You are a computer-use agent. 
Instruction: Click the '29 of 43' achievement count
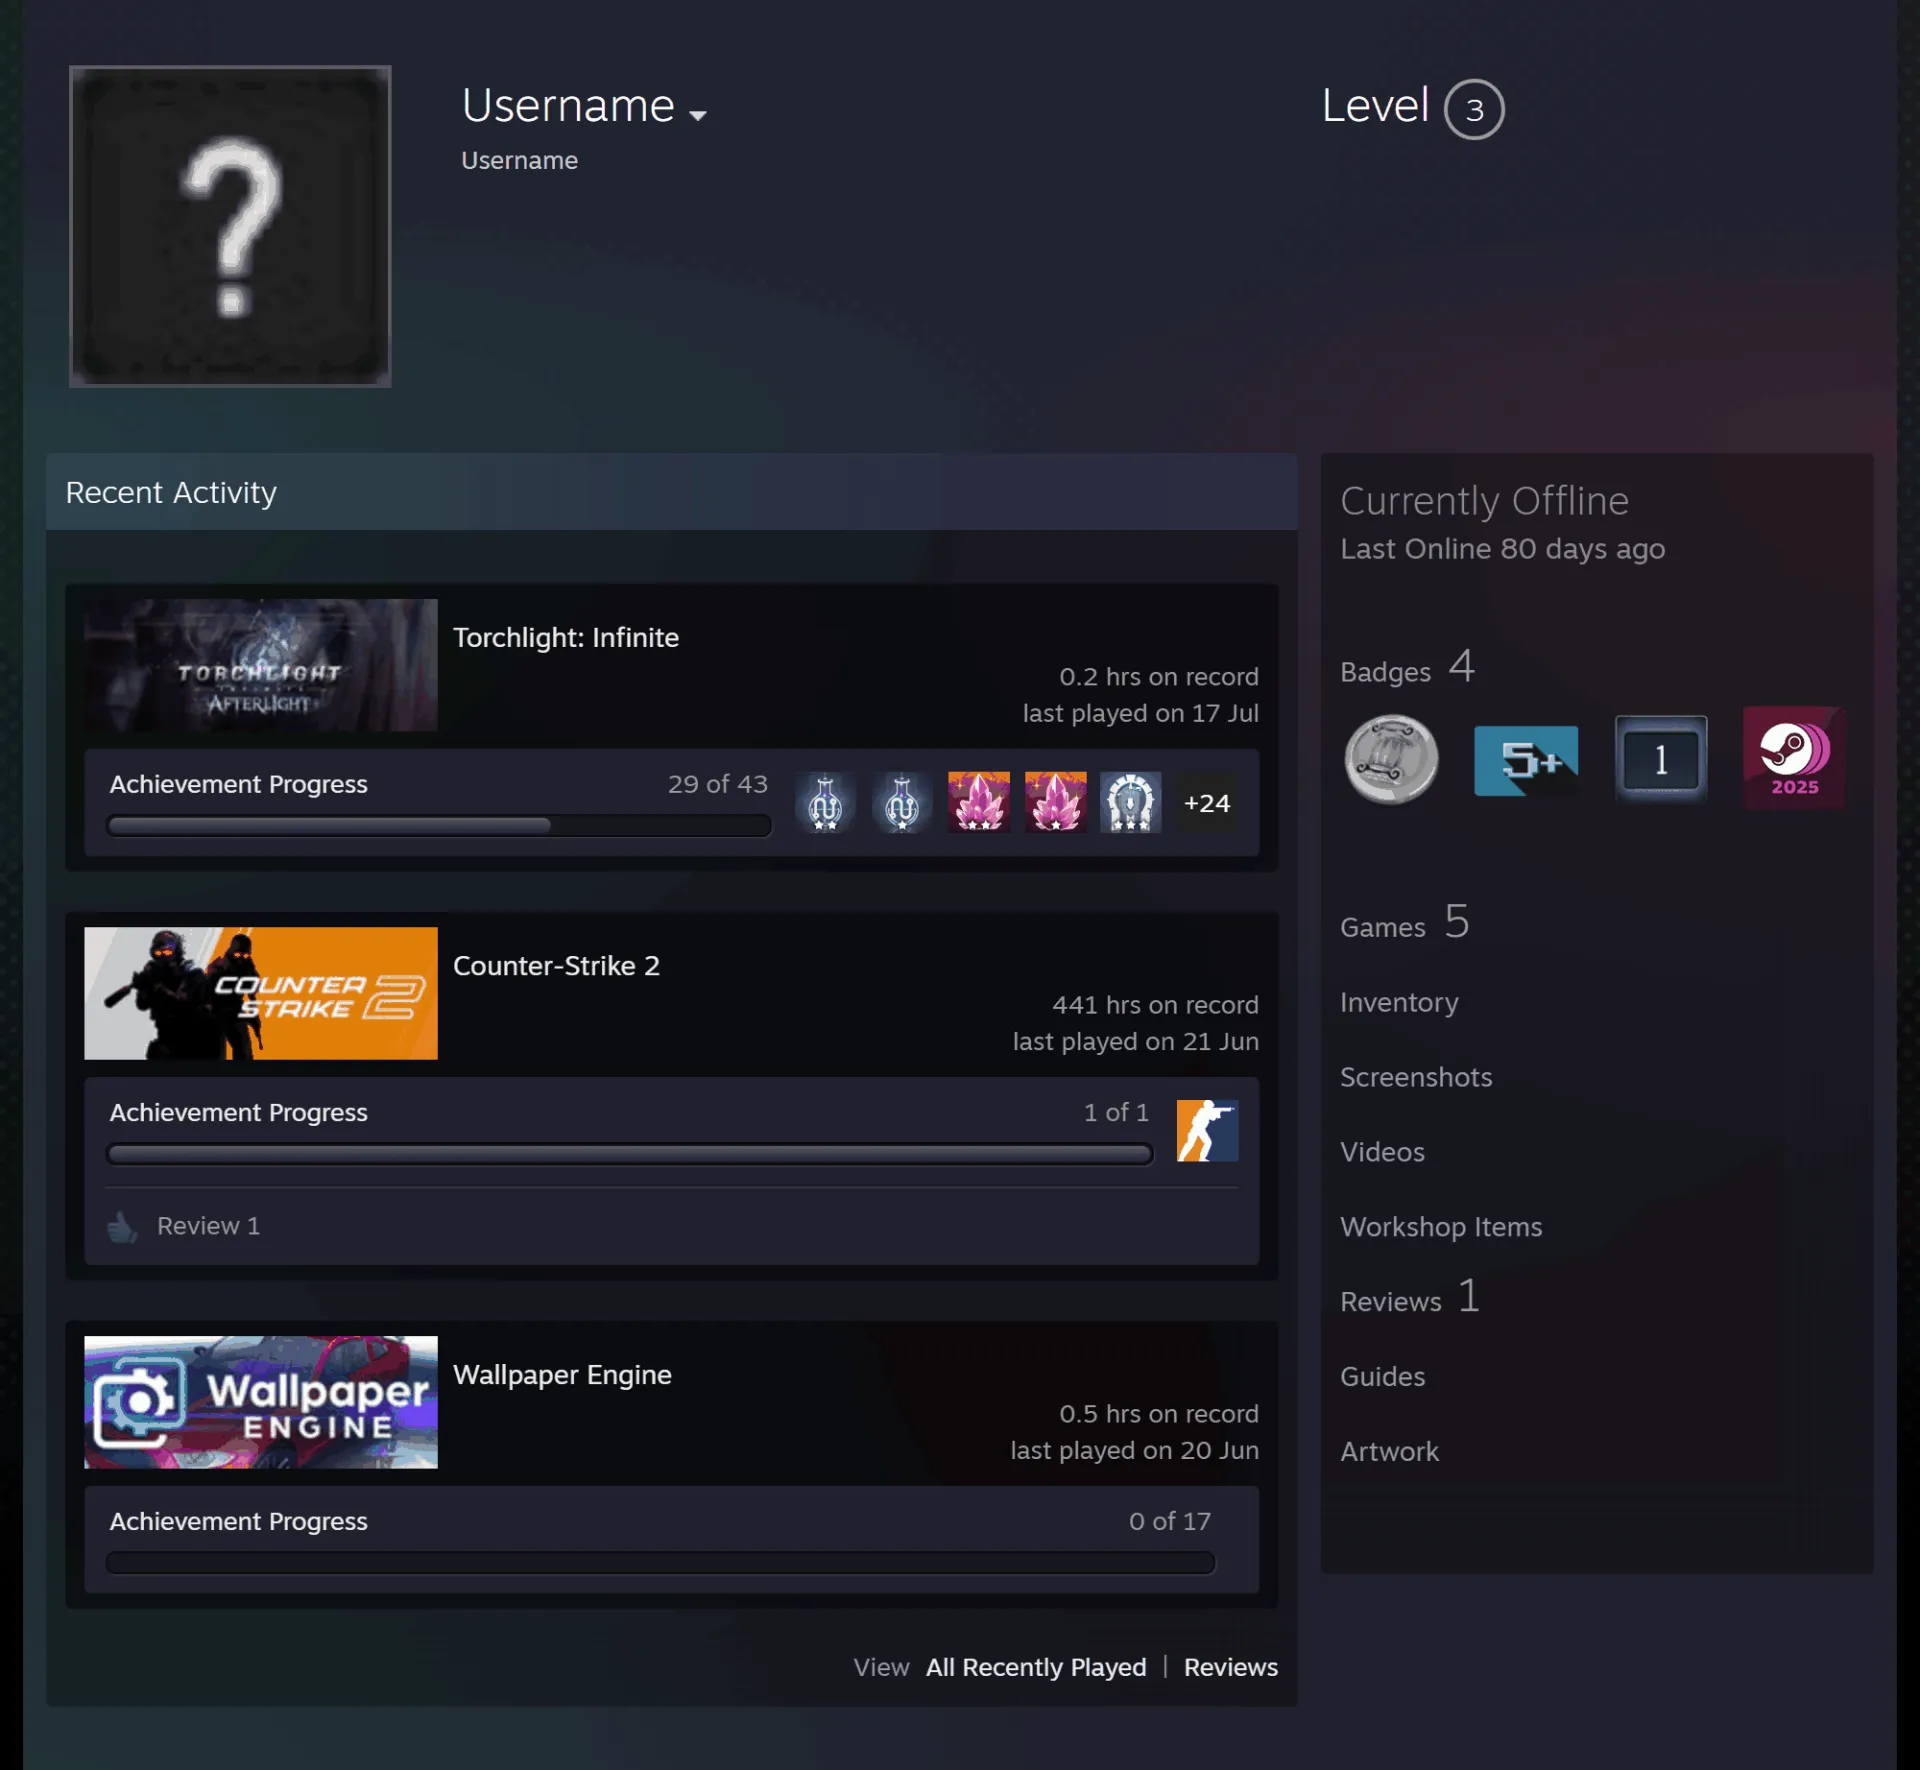(x=718, y=784)
